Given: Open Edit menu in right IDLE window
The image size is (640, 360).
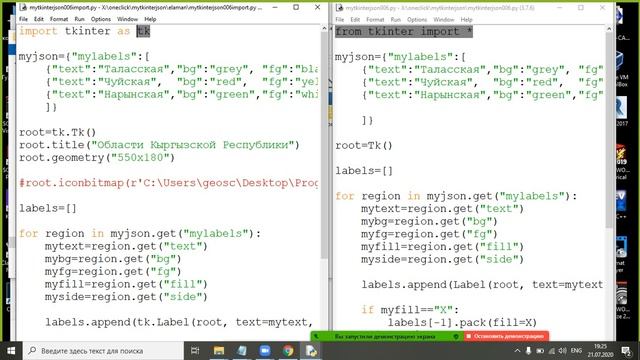Looking at the screenshot, I should tap(355, 20).
